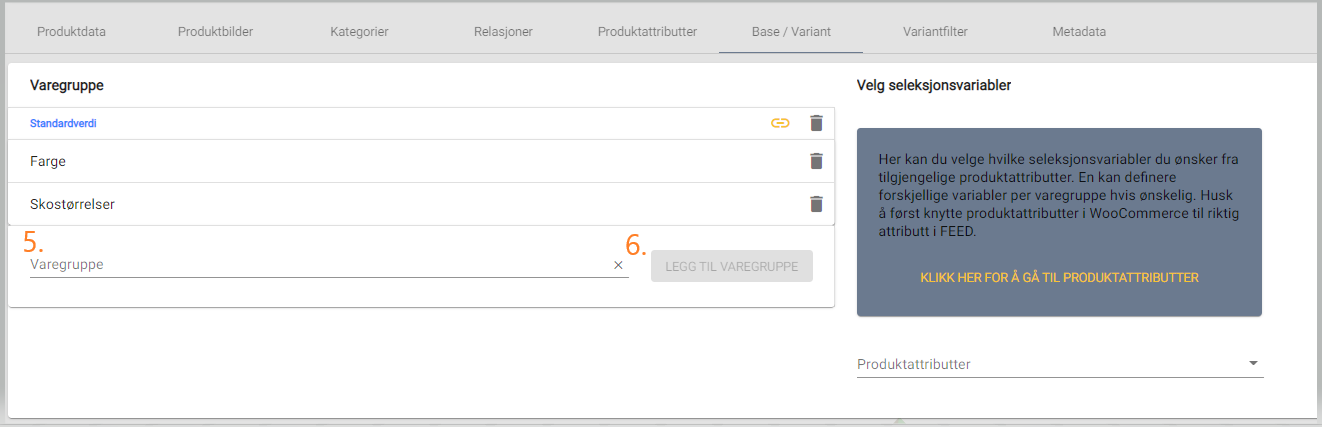Viewport: 1322px width, 427px height.
Task: Click the link icon on Standardverdi row
Action: tap(780, 123)
